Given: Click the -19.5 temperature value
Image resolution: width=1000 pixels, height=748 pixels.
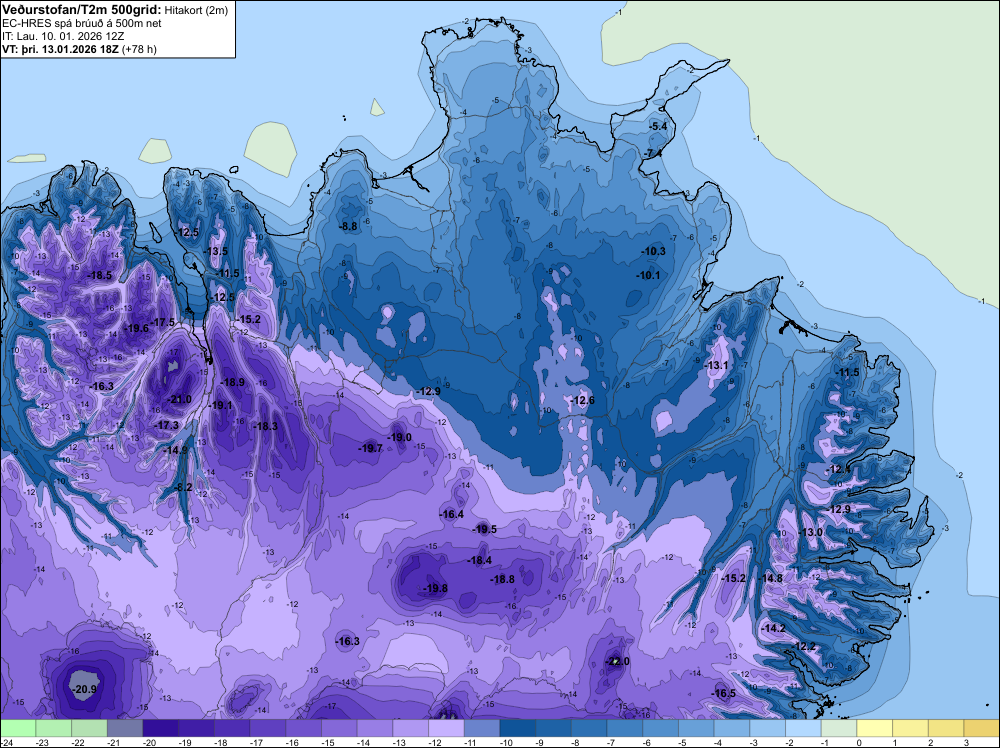Looking at the screenshot, I should click(x=485, y=529).
